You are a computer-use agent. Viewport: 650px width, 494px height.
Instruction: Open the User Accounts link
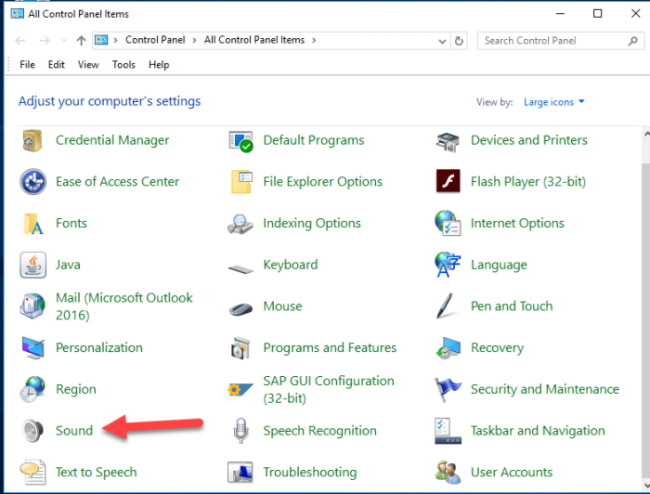click(511, 472)
